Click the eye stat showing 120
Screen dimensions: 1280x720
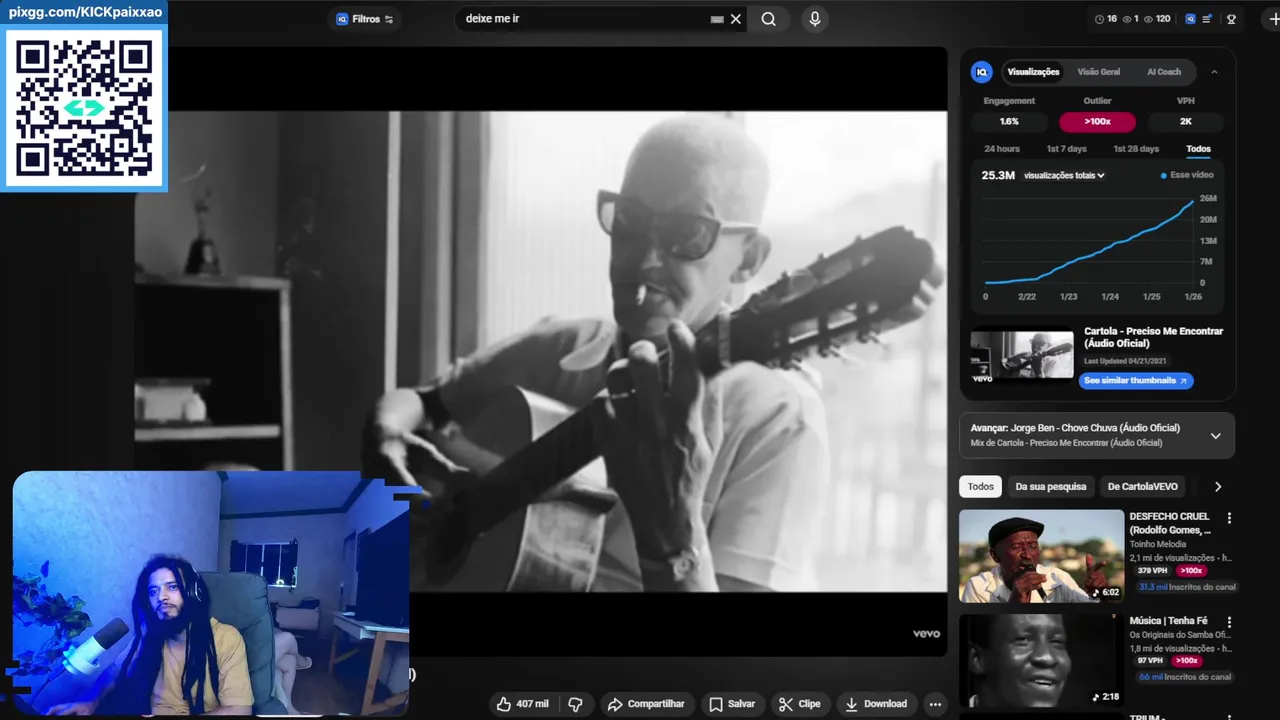coord(1157,19)
